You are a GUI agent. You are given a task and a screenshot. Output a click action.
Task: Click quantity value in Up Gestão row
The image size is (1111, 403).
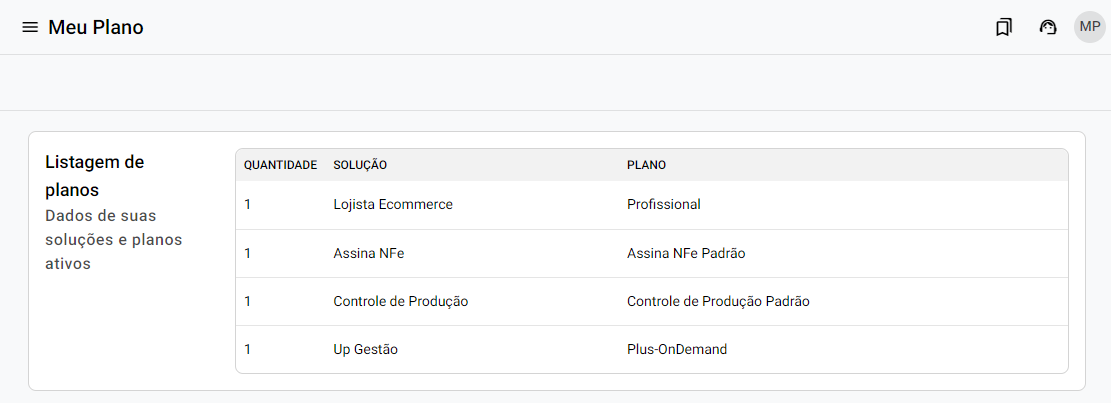(x=248, y=350)
